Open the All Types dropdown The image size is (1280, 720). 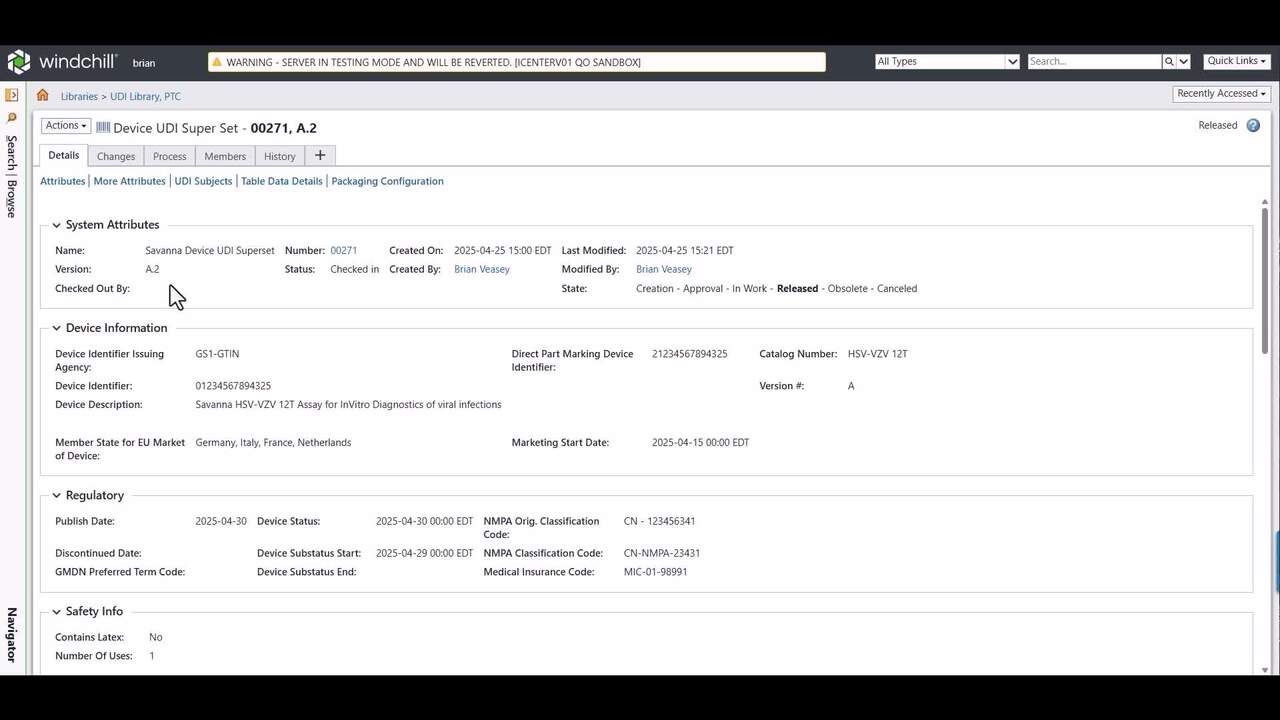click(x=946, y=62)
